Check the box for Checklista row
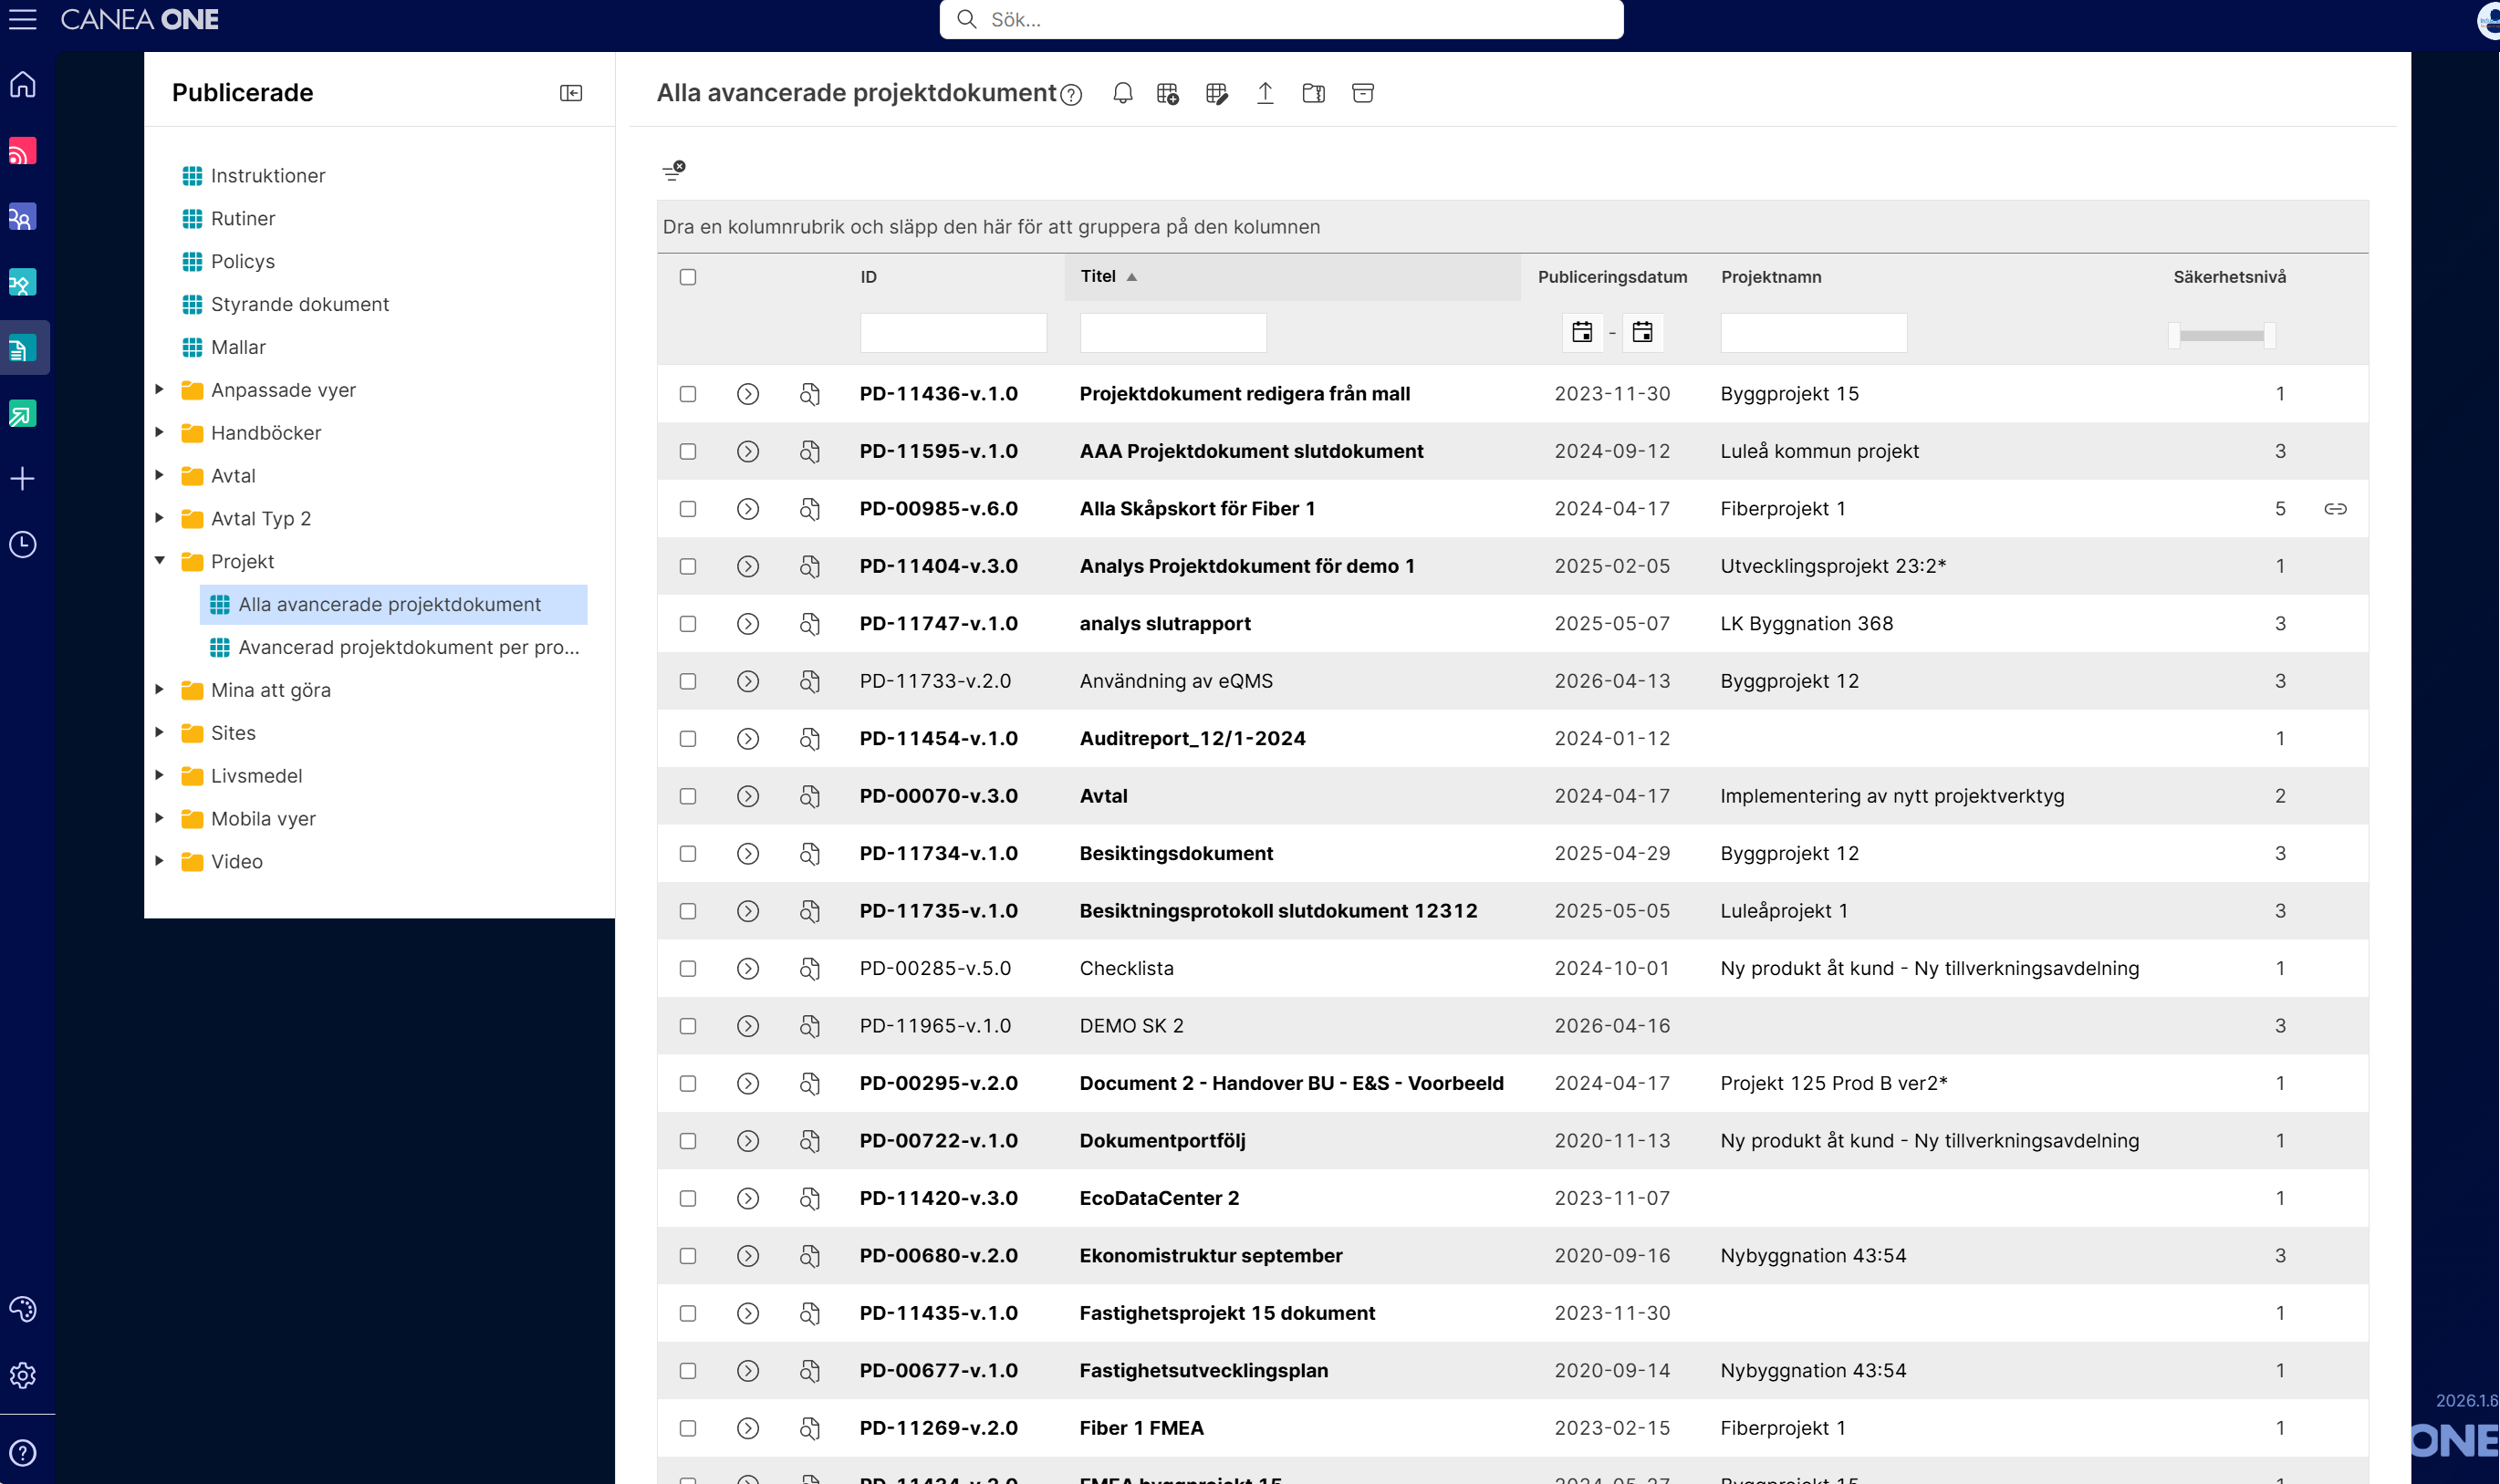 click(x=688, y=968)
